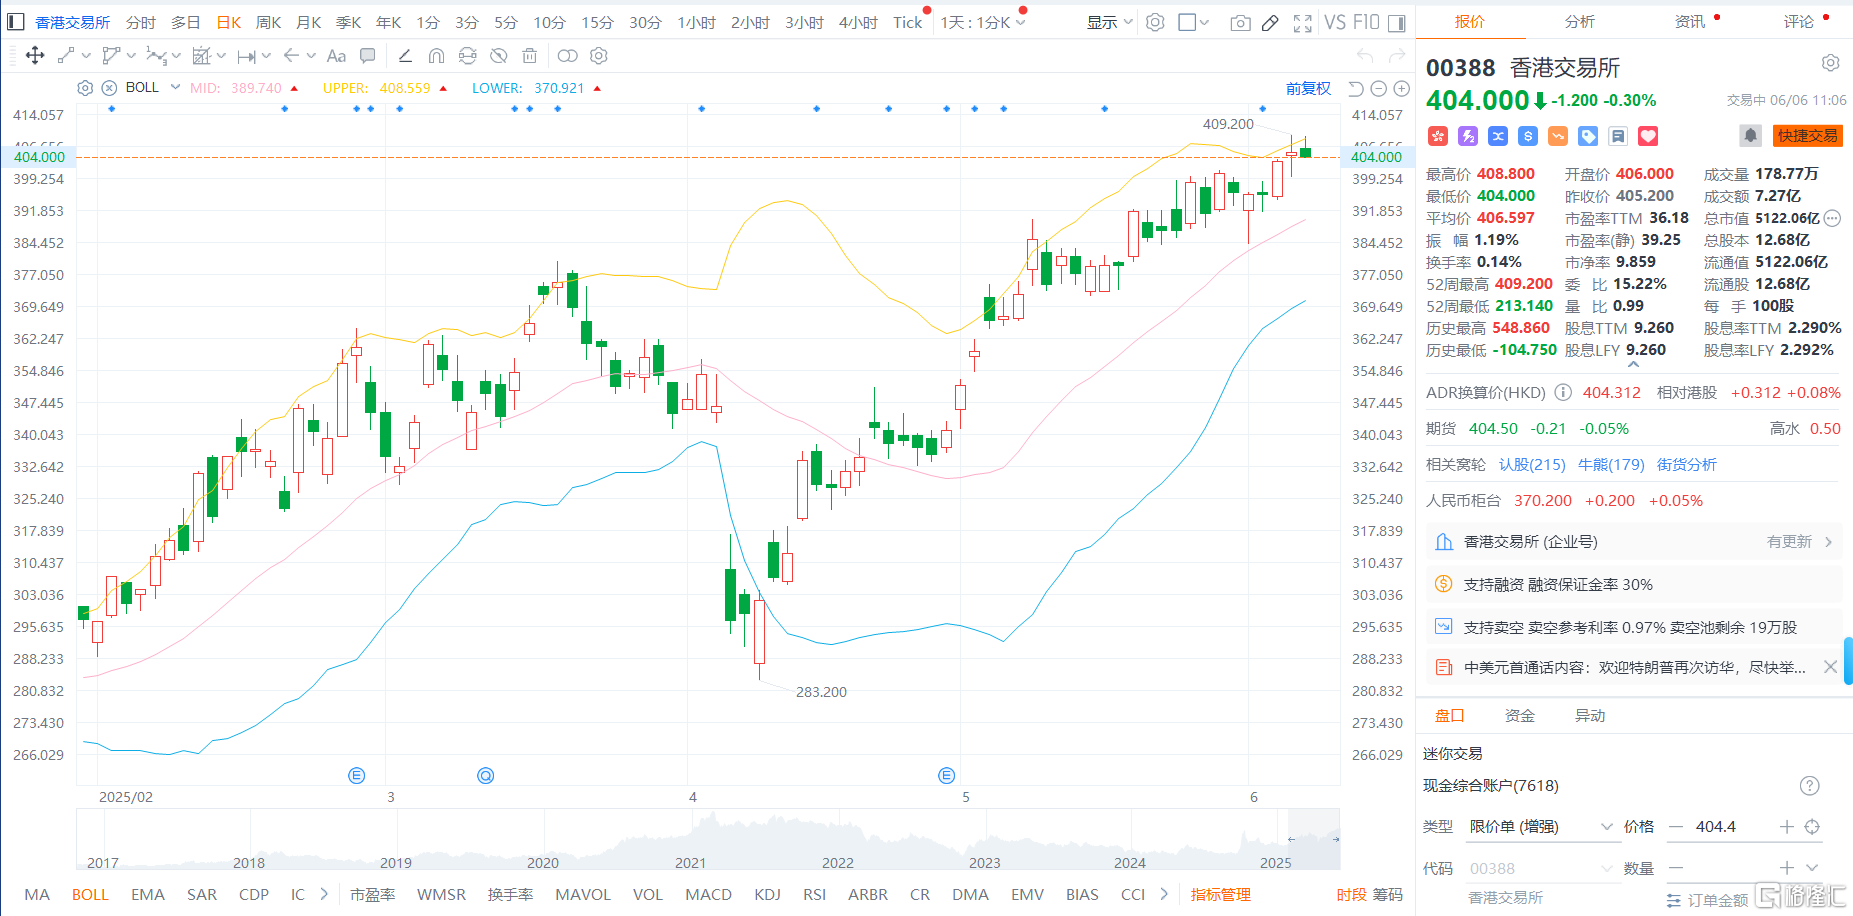The image size is (1853, 916).
Task: Open the order 类型 限价单 dropdown
Action: pyautogui.click(x=1541, y=826)
